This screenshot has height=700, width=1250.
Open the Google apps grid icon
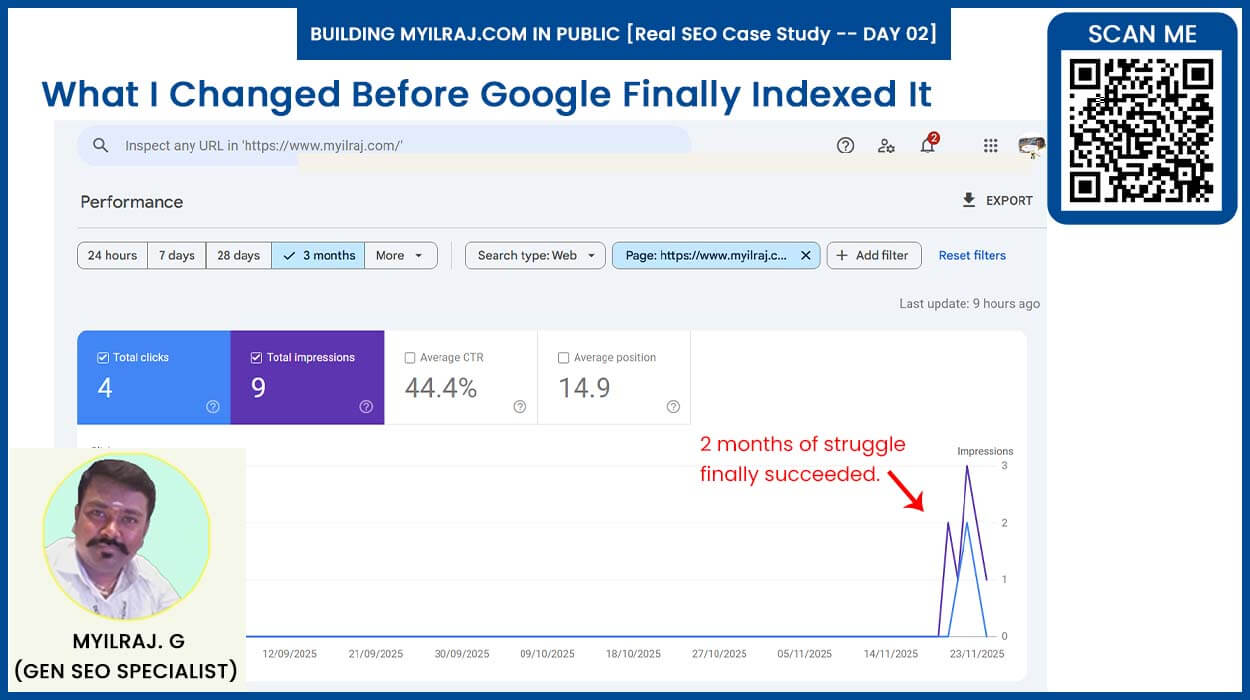[x=990, y=145]
